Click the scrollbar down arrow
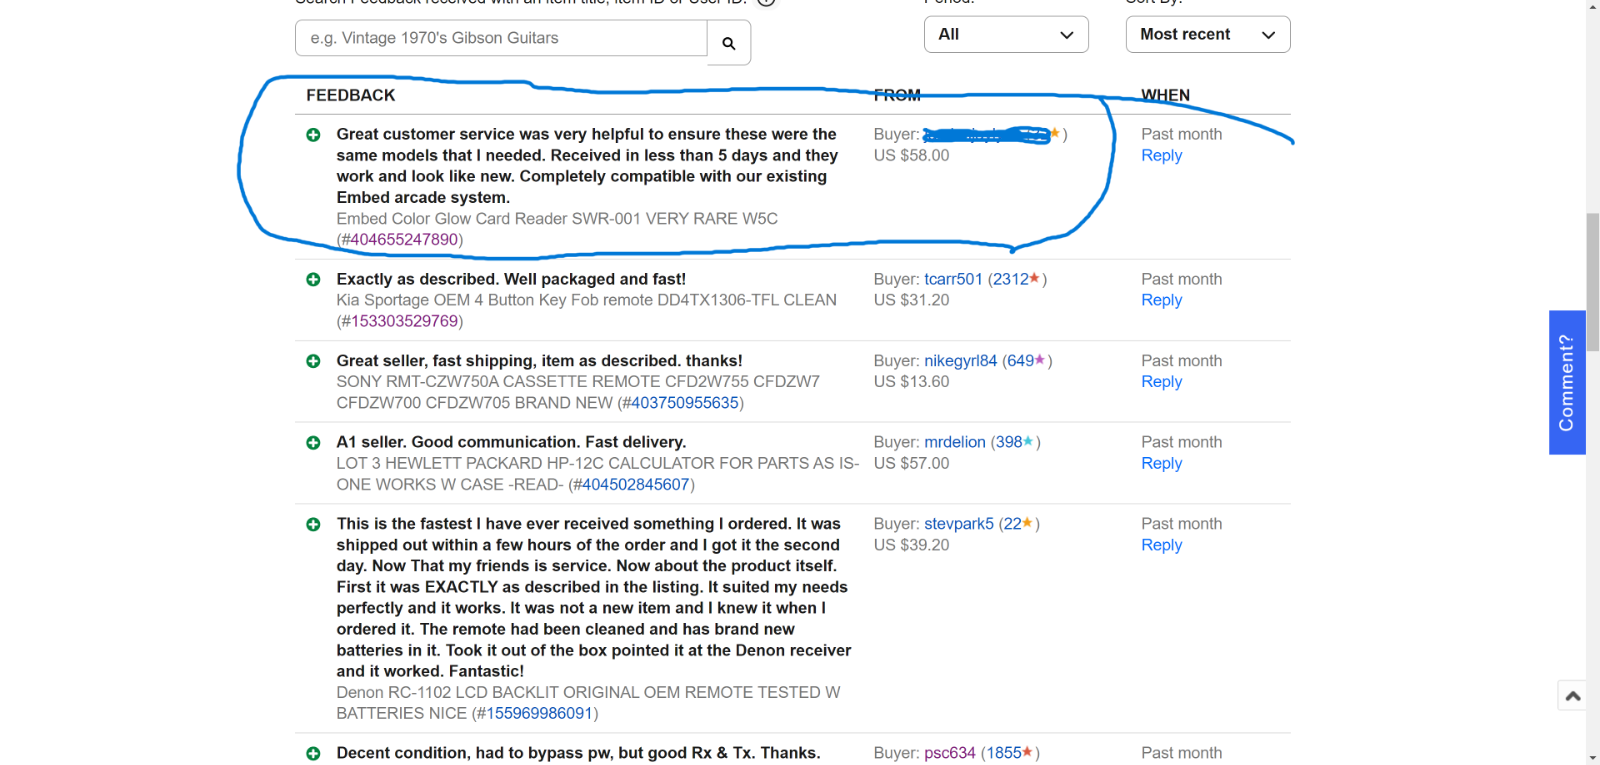Viewport: 1600px width, 765px height. pyautogui.click(x=1592, y=757)
